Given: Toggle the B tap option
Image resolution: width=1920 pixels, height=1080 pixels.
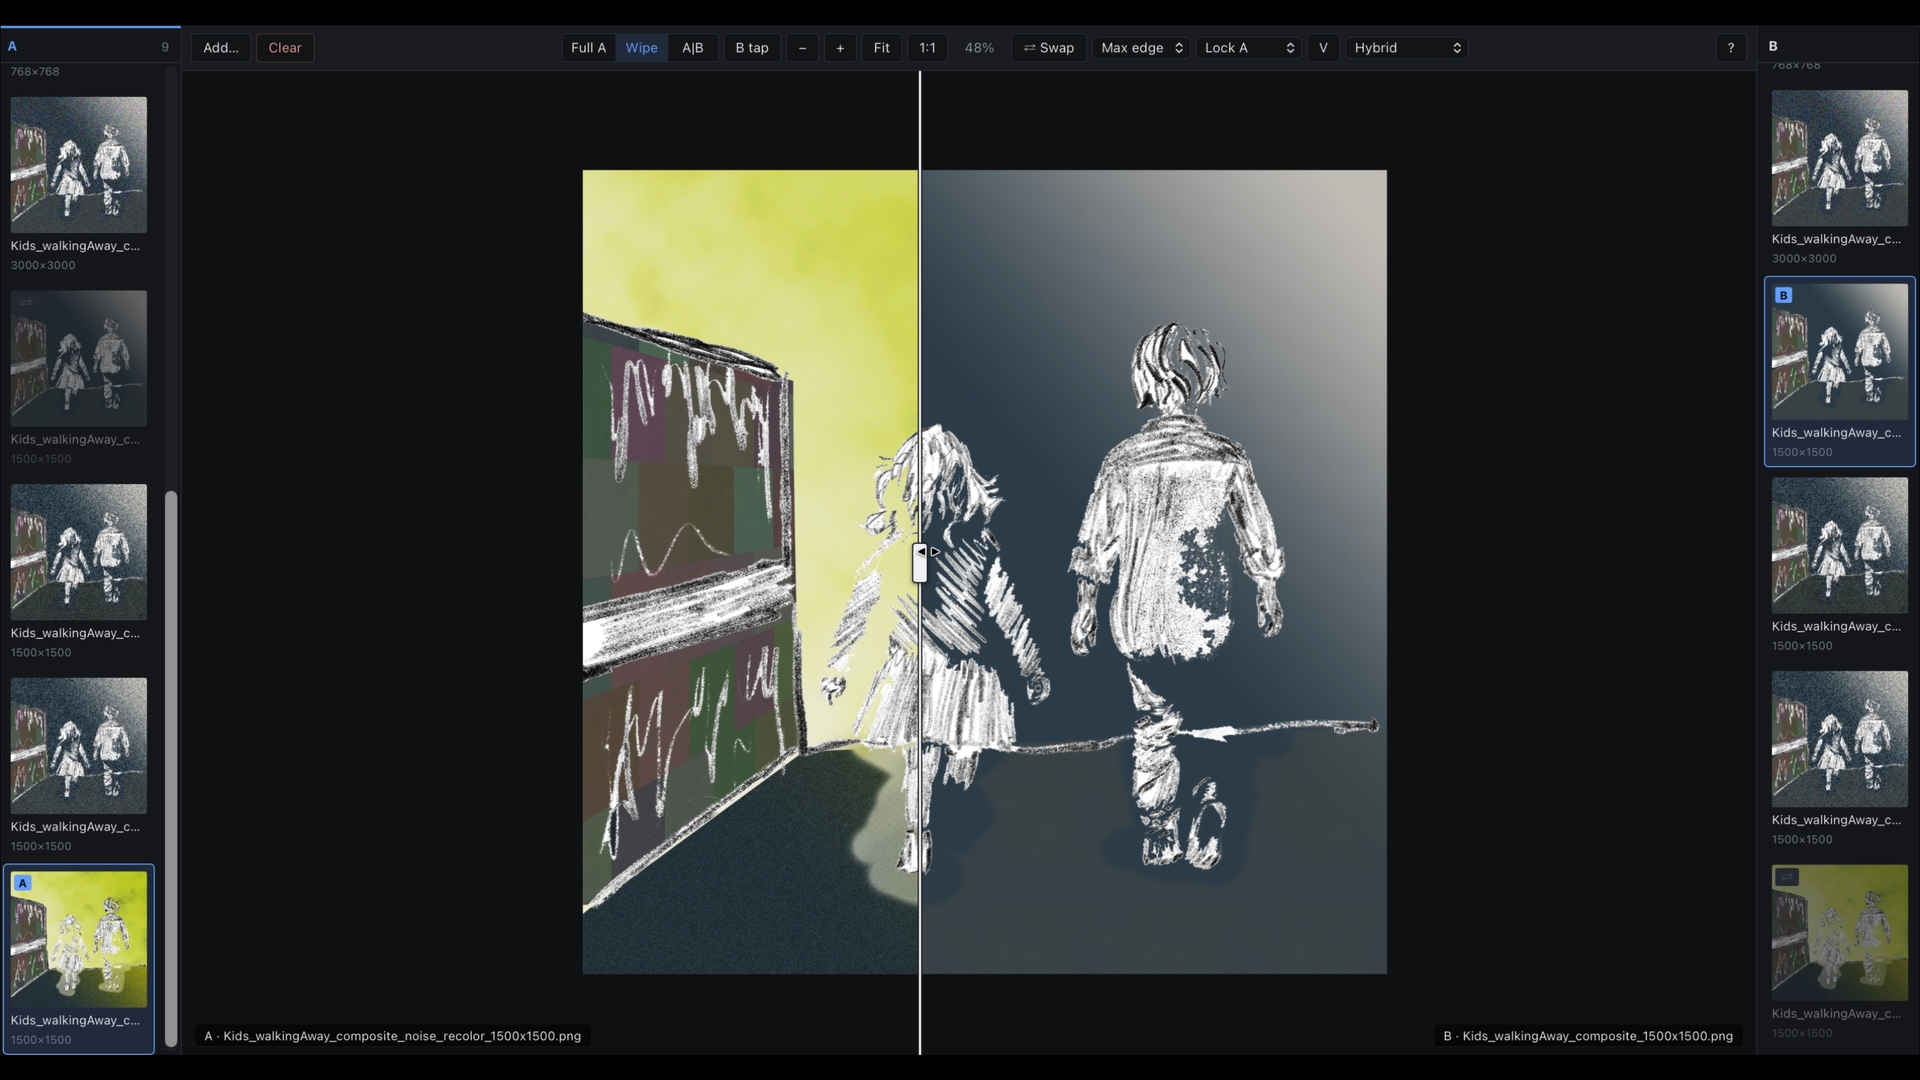Looking at the screenshot, I should (x=752, y=48).
